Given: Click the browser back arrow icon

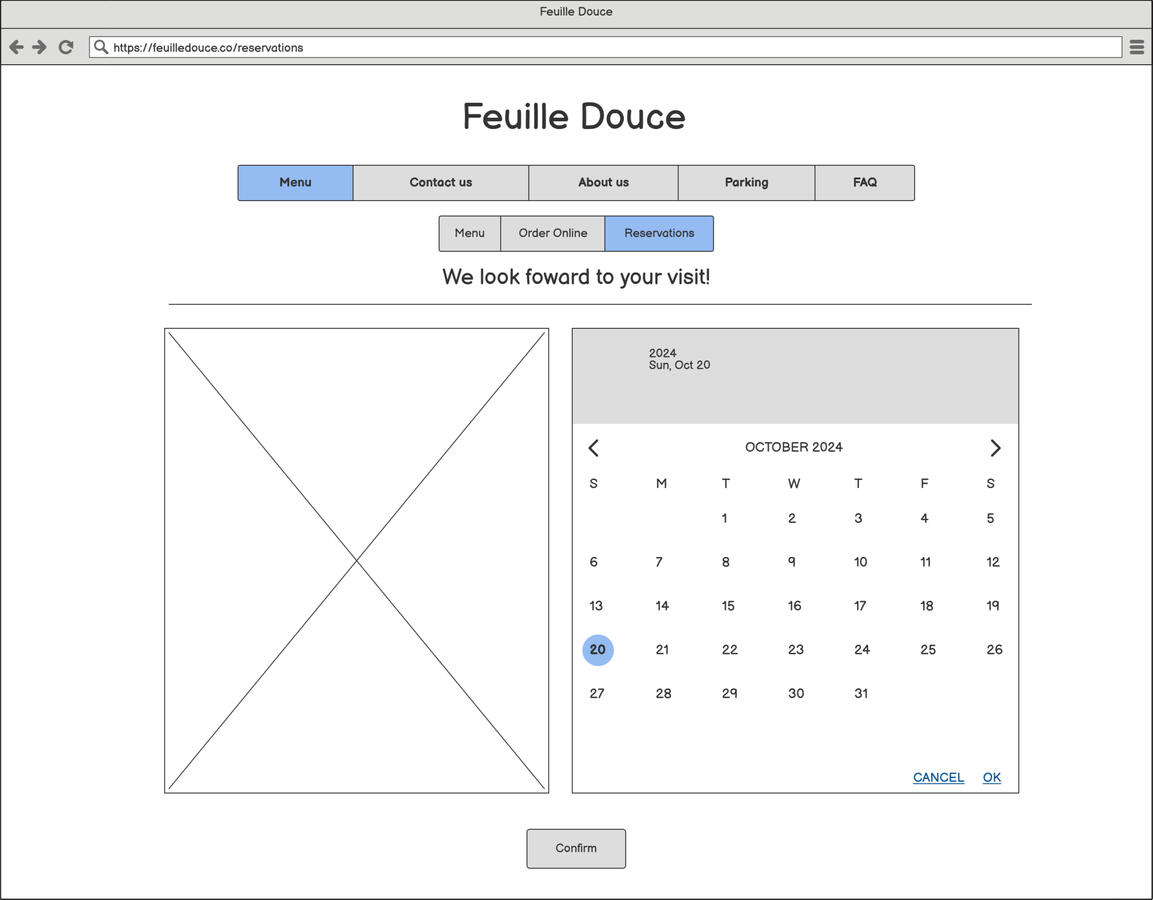Looking at the screenshot, I should point(16,46).
